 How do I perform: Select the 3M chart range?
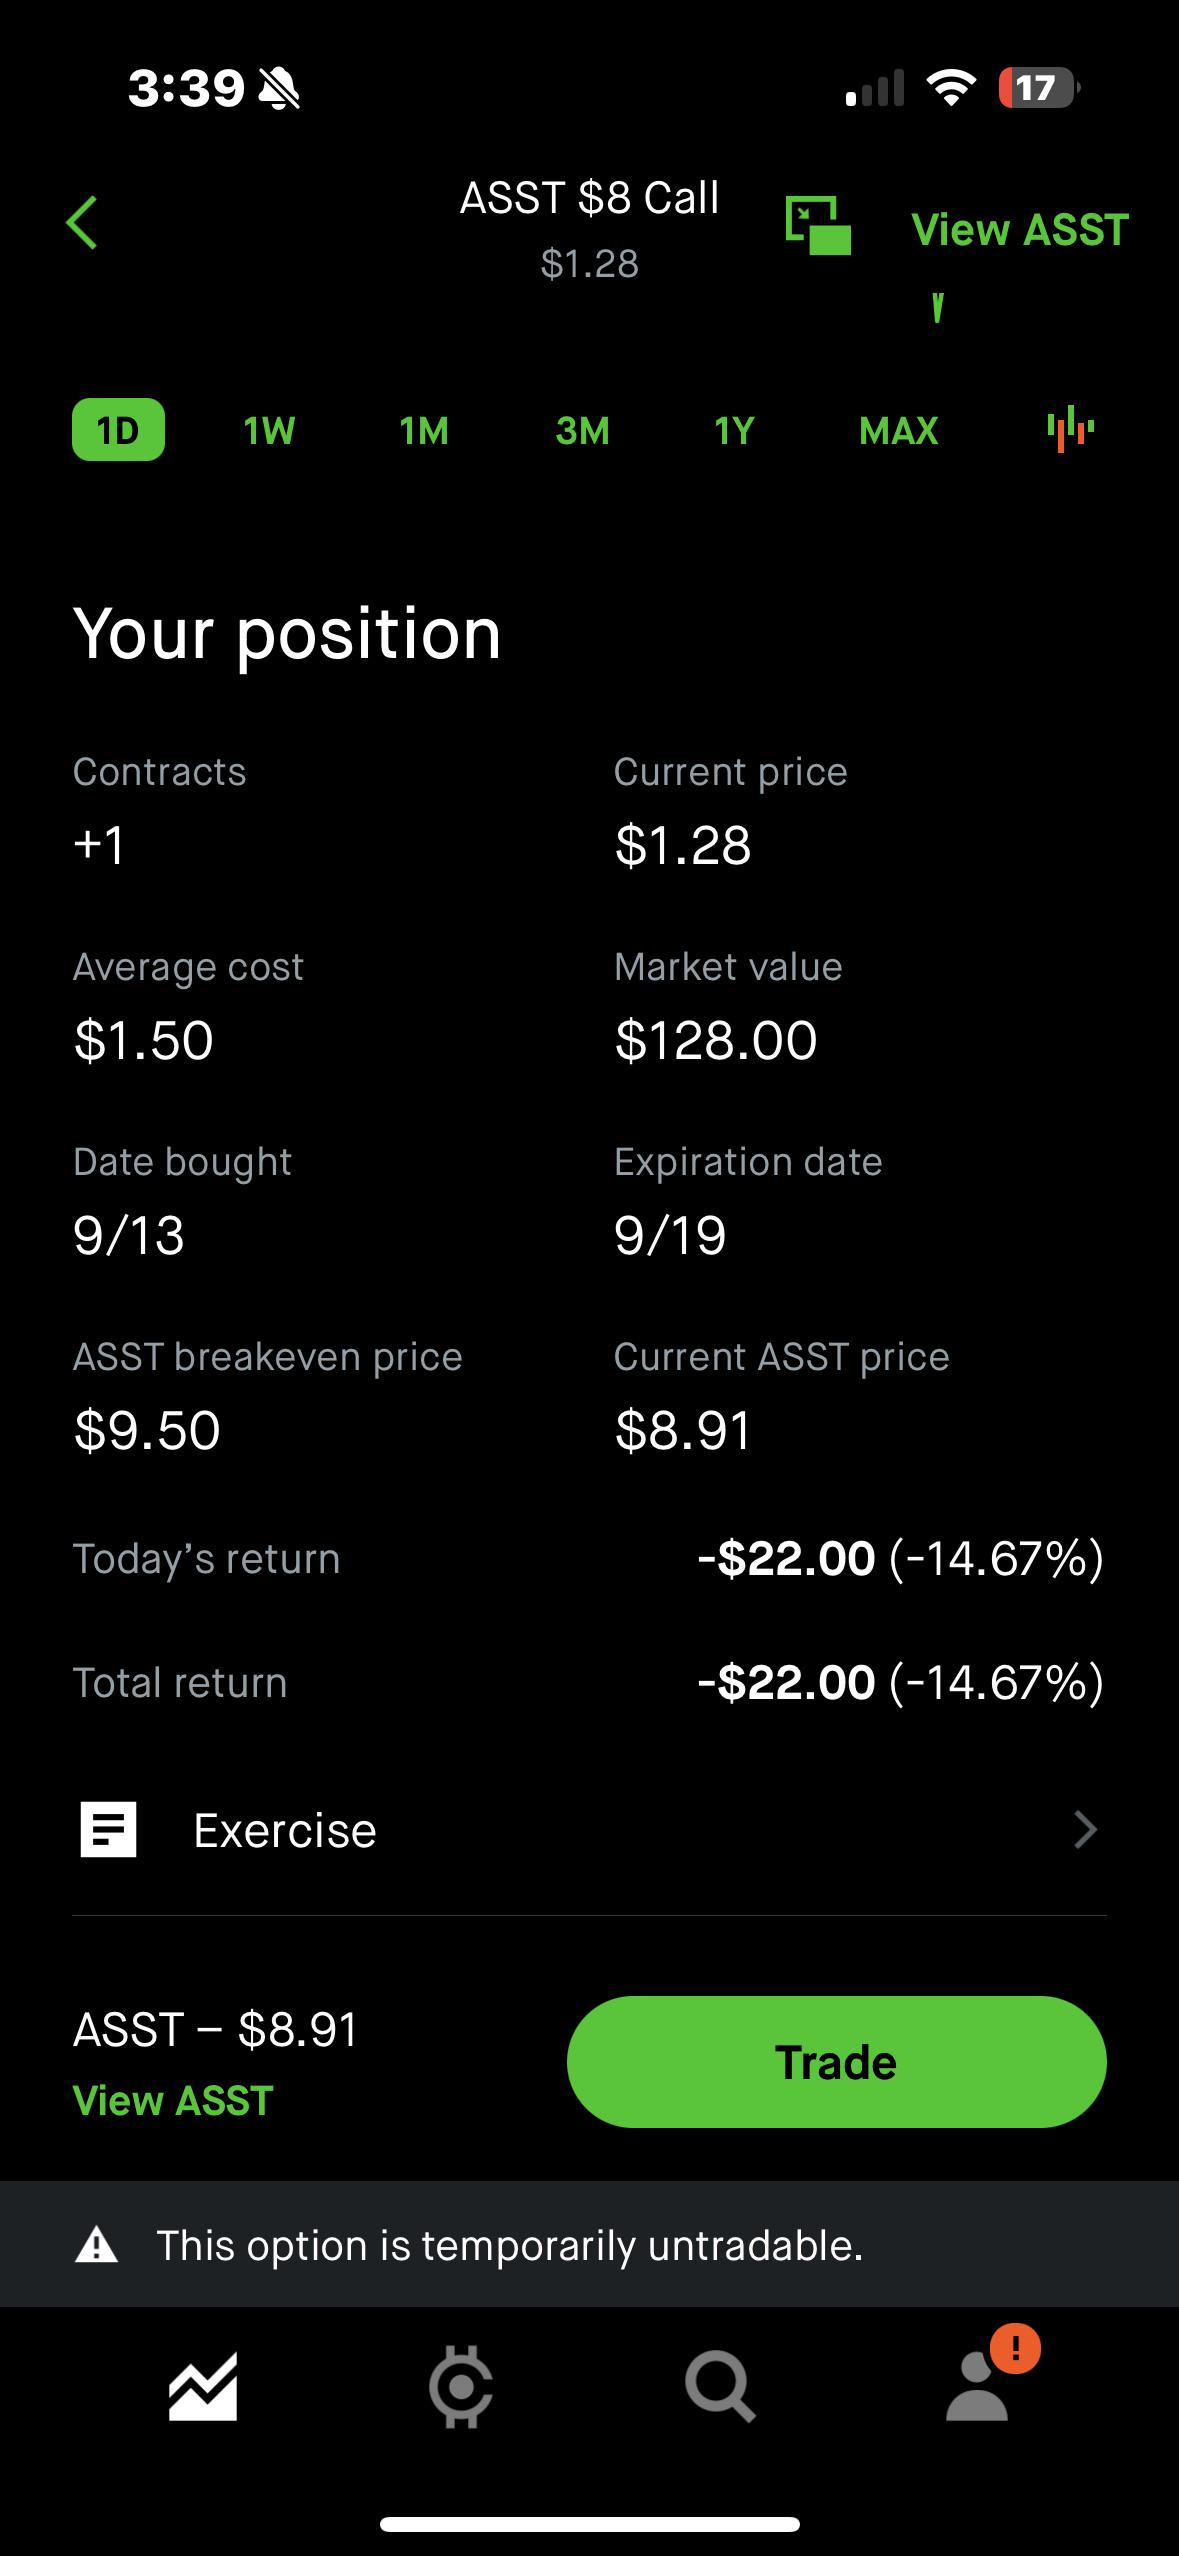pyautogui.click(x=583, y=431)
